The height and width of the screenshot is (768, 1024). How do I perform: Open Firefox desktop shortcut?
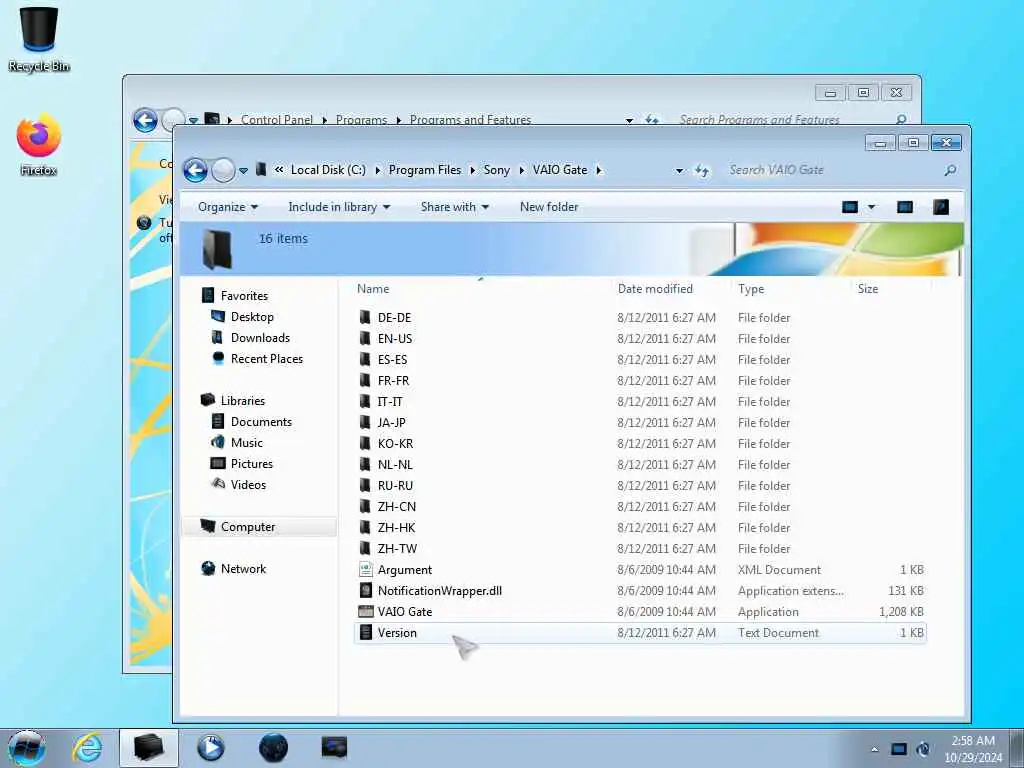(x=39, y=145)
